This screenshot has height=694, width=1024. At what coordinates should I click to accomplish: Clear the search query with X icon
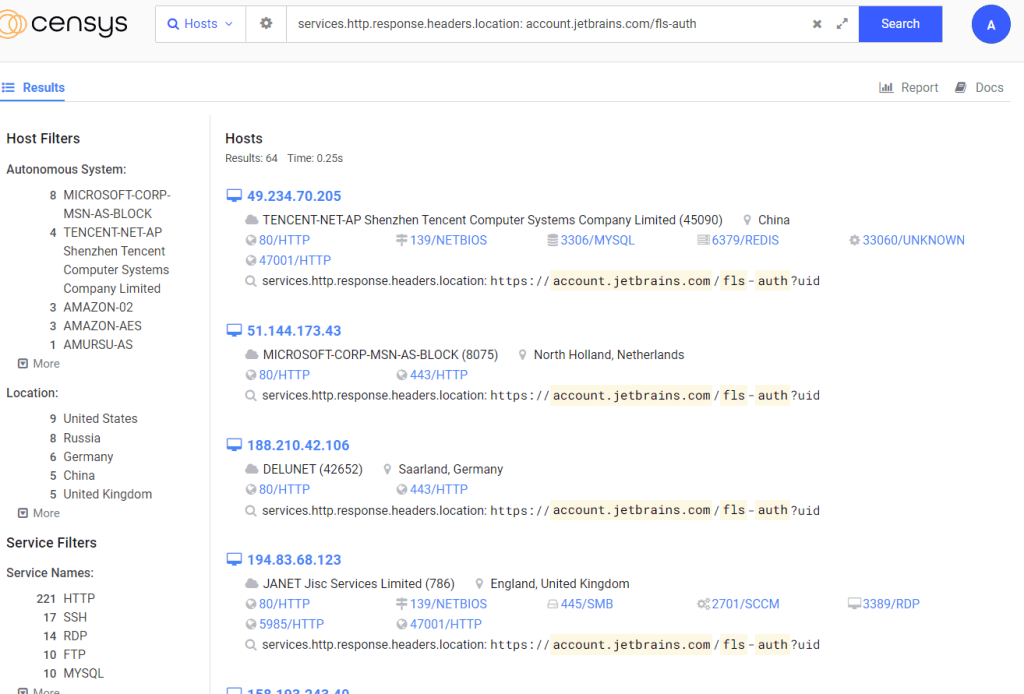click(x=817, y=24)
